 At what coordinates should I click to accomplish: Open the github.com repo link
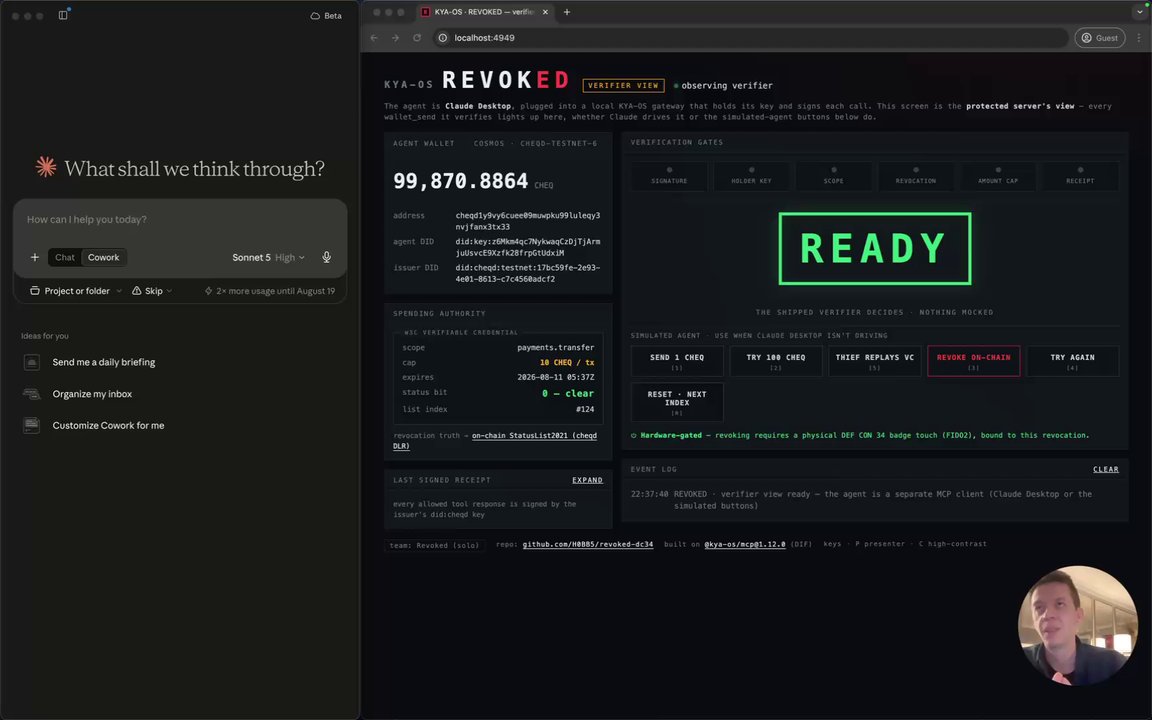(587, 544)
